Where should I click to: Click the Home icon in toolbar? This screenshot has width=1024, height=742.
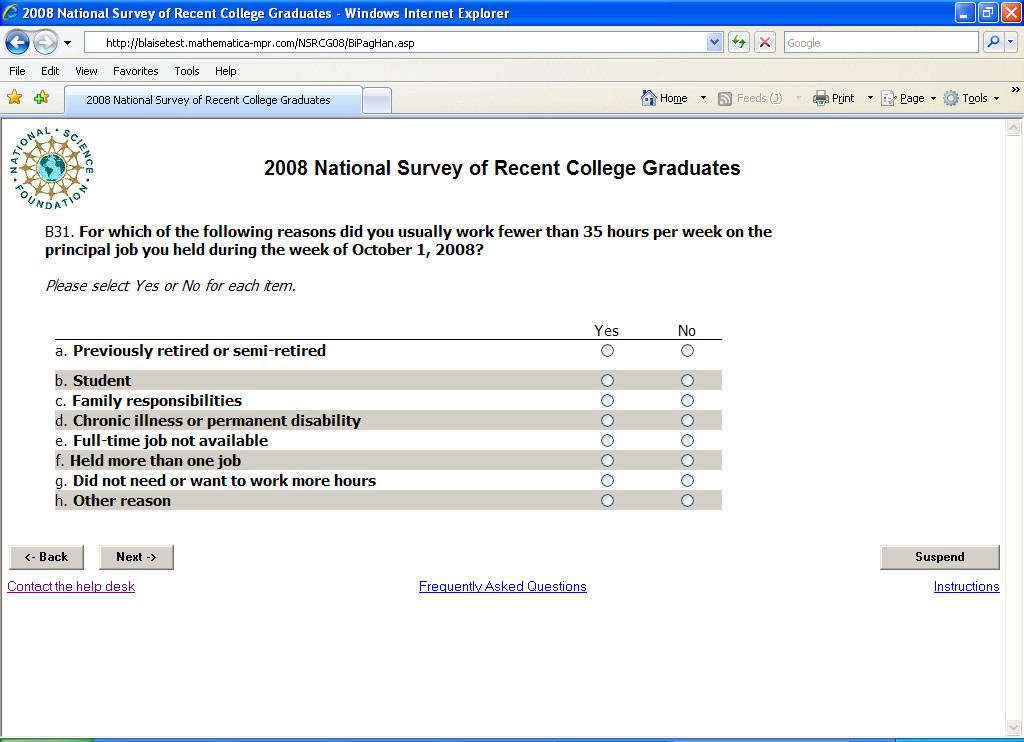[x=649, y=98]
